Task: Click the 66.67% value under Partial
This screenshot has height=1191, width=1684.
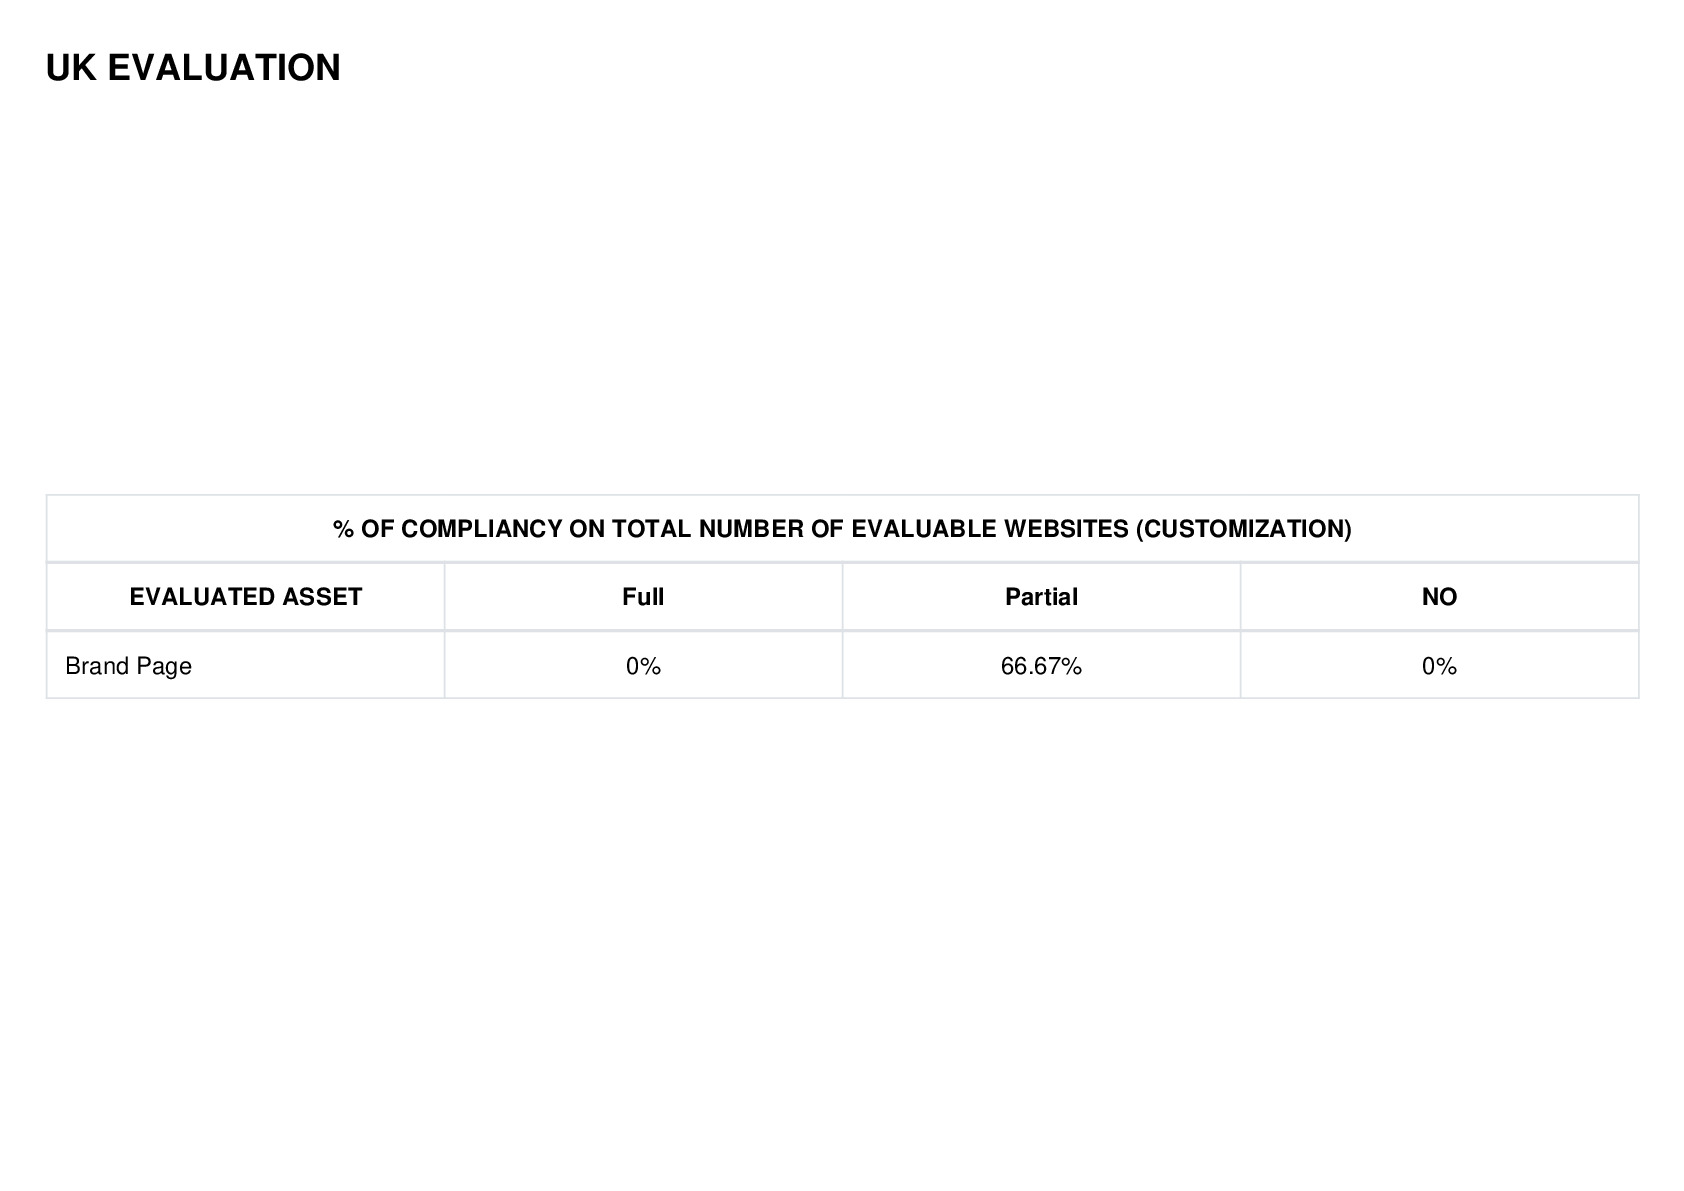Action: 1041,666
